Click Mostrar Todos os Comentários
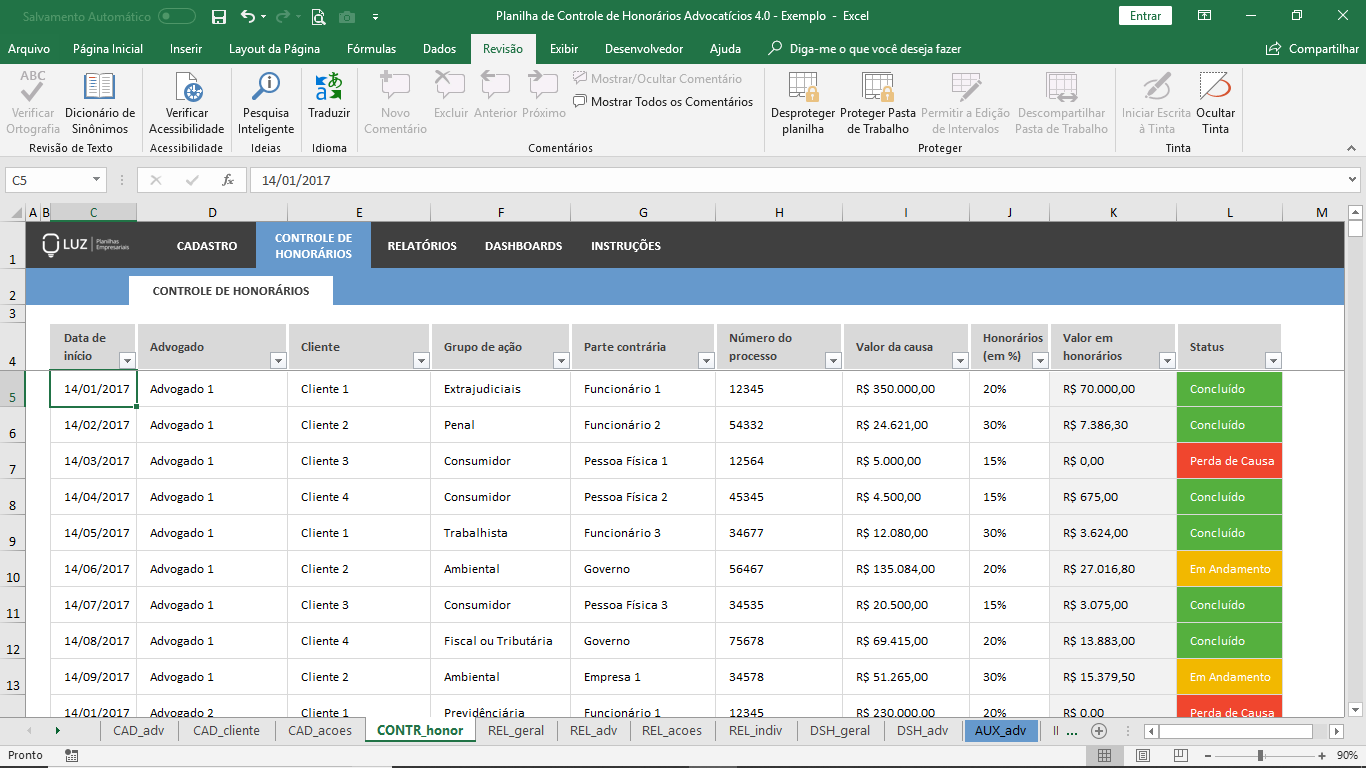 click(x=663, y=101)
